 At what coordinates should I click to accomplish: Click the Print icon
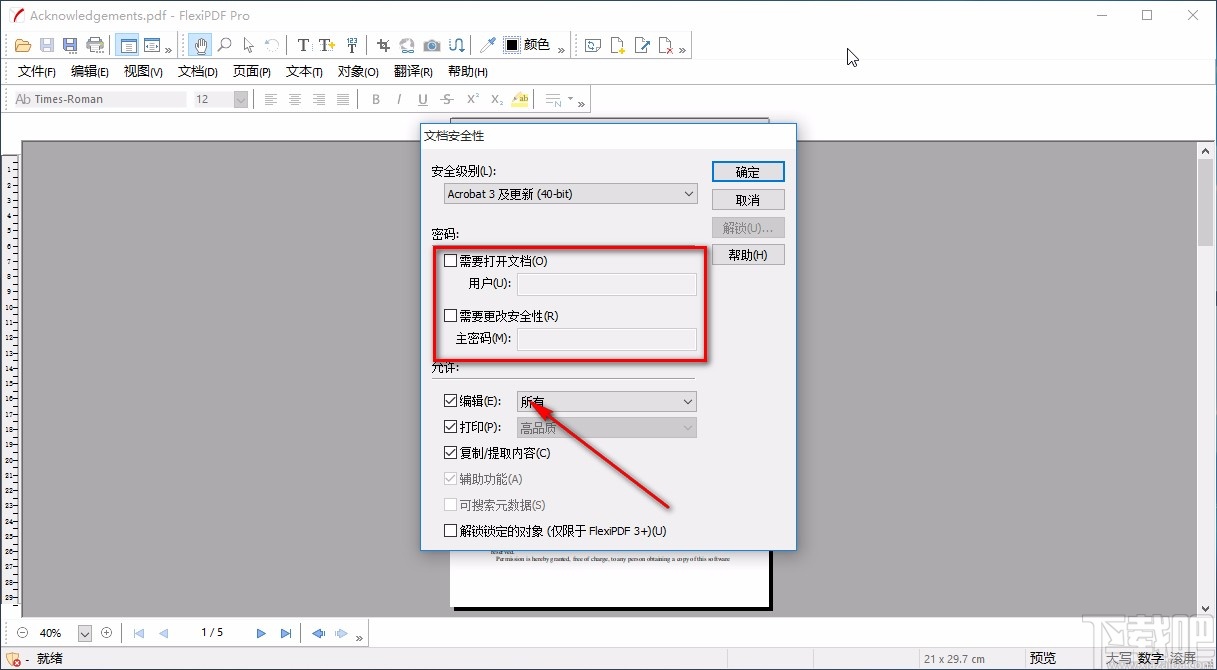(x=95, y=44)
